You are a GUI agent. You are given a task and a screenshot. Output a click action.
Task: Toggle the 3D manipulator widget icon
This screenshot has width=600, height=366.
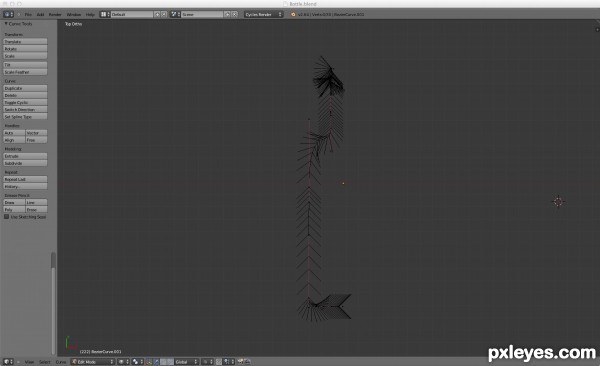149,362
